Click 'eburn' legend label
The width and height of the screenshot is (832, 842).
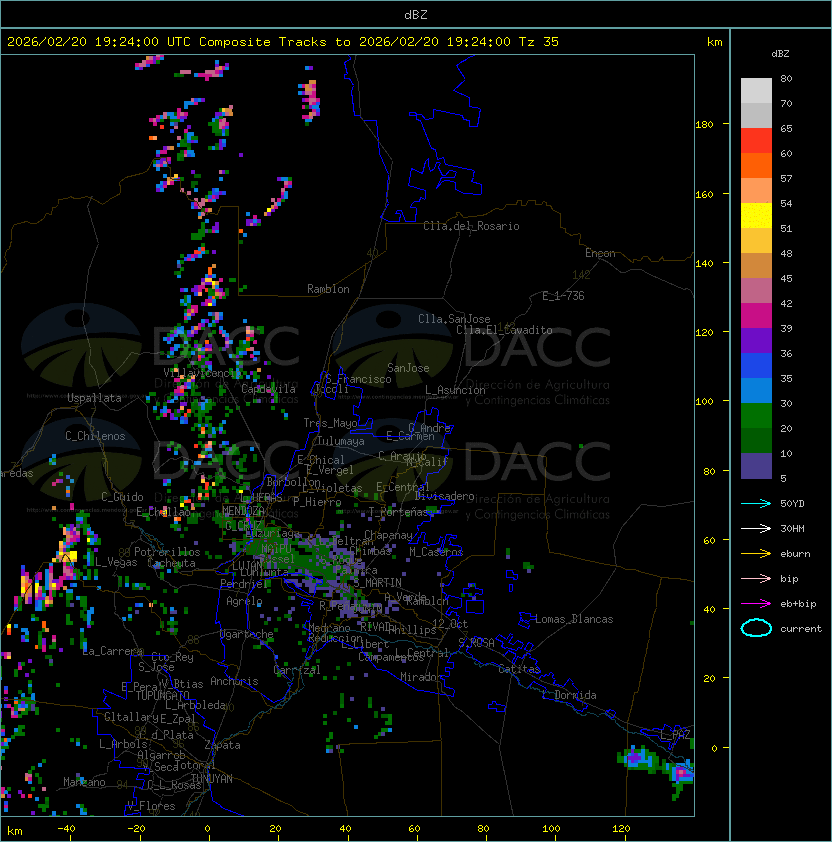[795, 554]
